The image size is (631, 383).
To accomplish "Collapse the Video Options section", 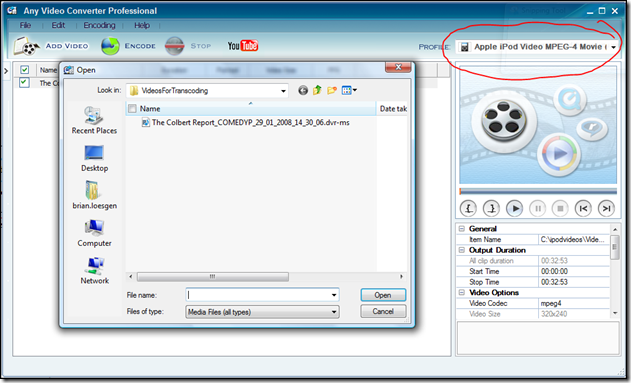I will click(462, 292).
